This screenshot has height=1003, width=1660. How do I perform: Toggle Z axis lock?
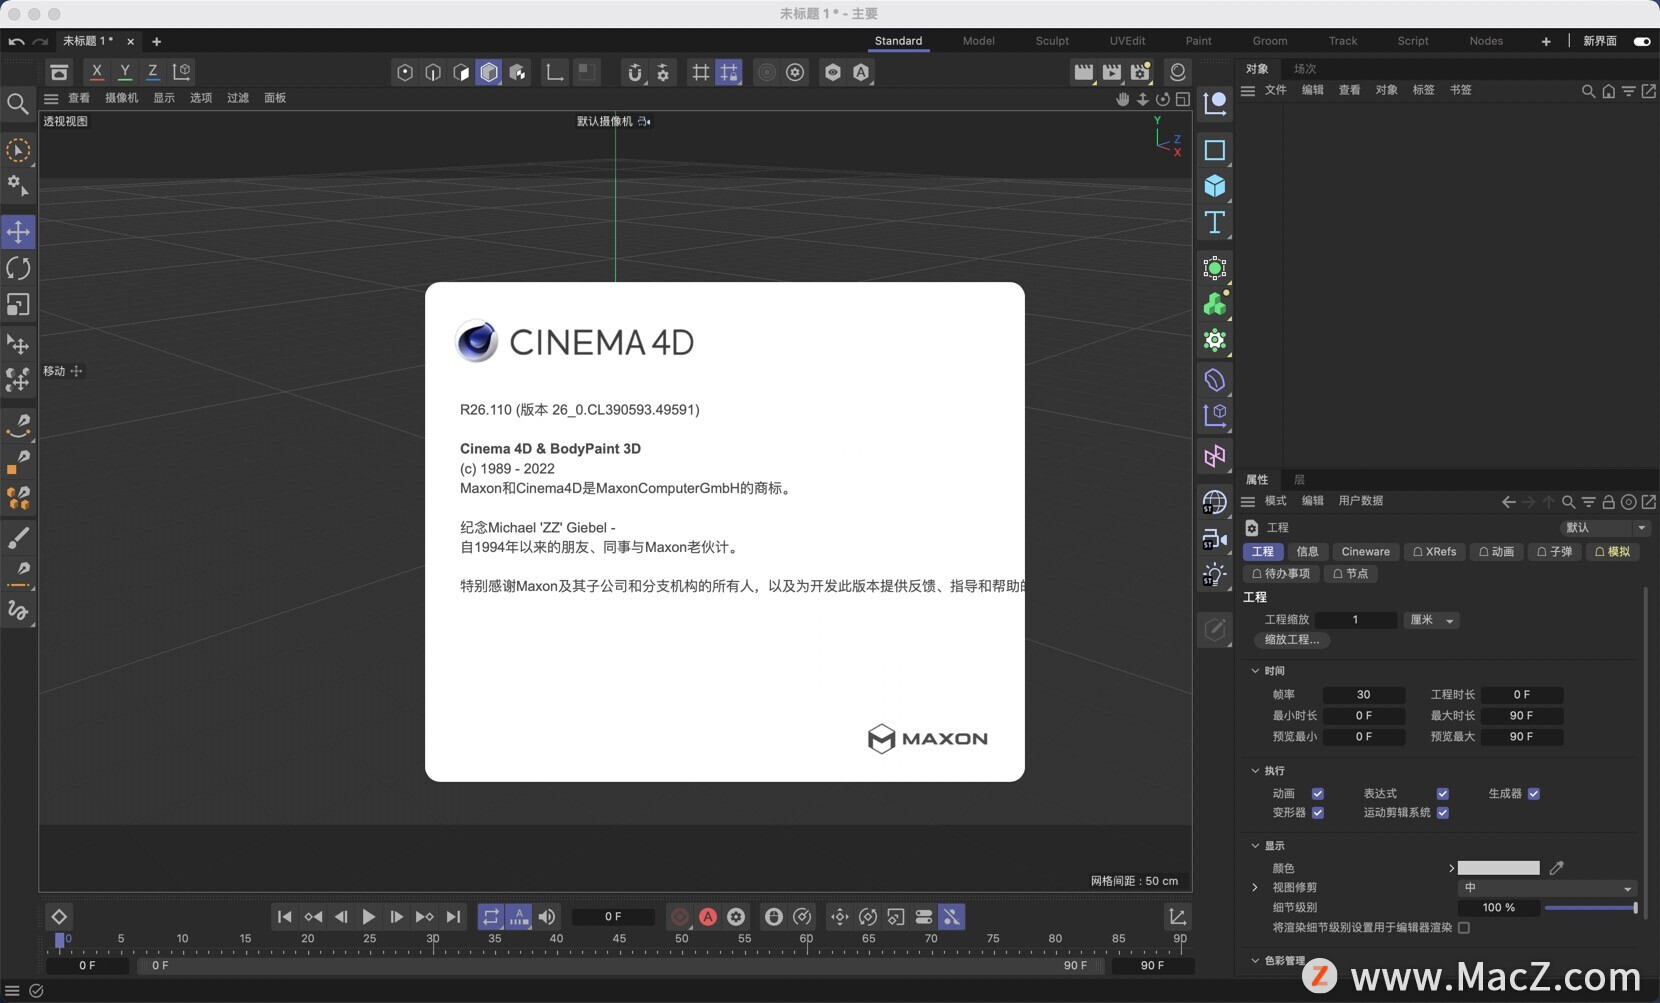pos(153,72)
